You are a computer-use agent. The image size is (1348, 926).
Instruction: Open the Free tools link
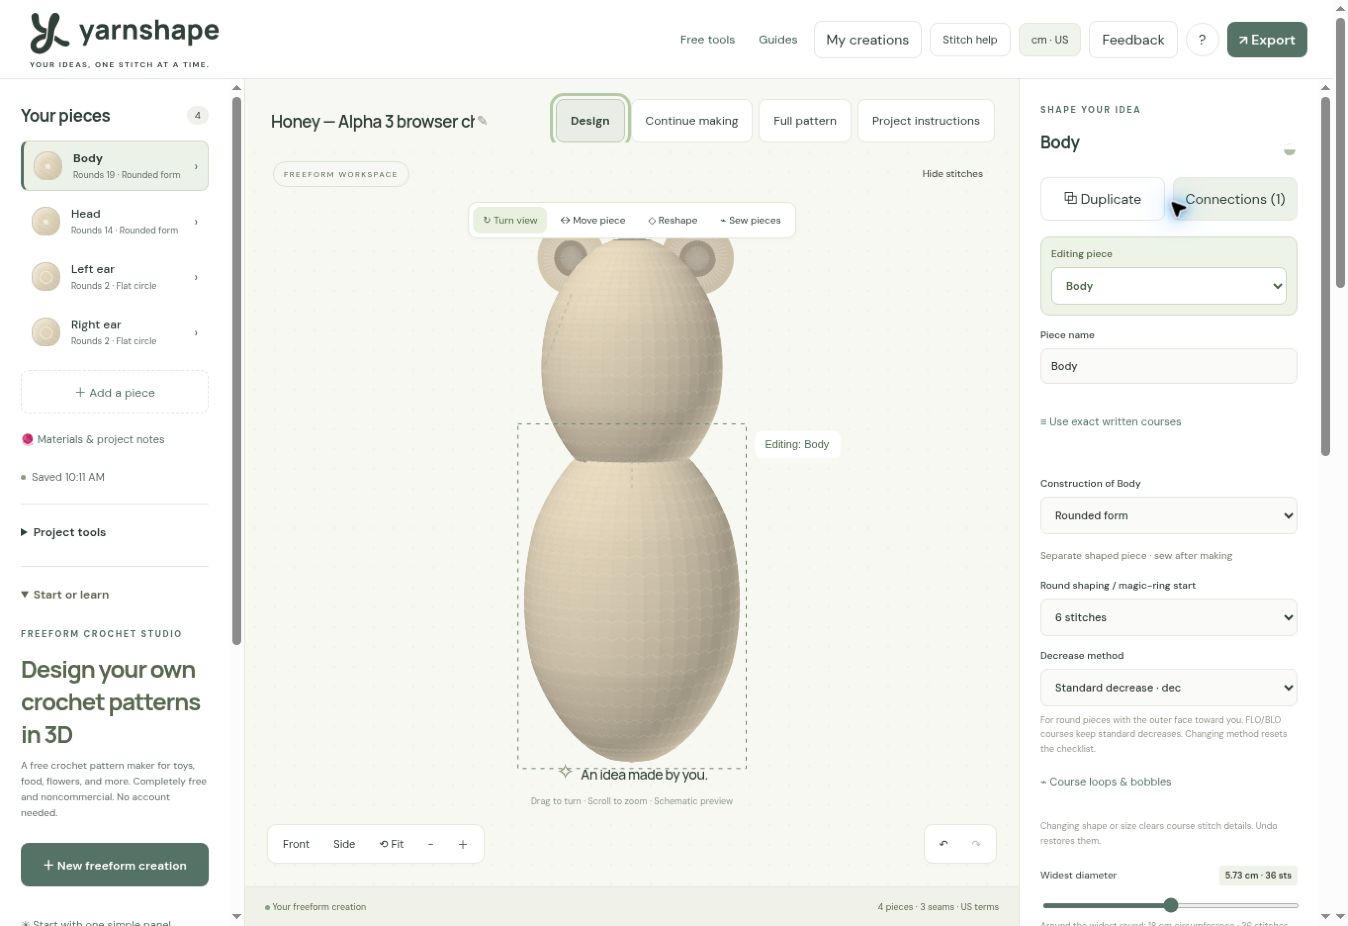click(707, 40)
